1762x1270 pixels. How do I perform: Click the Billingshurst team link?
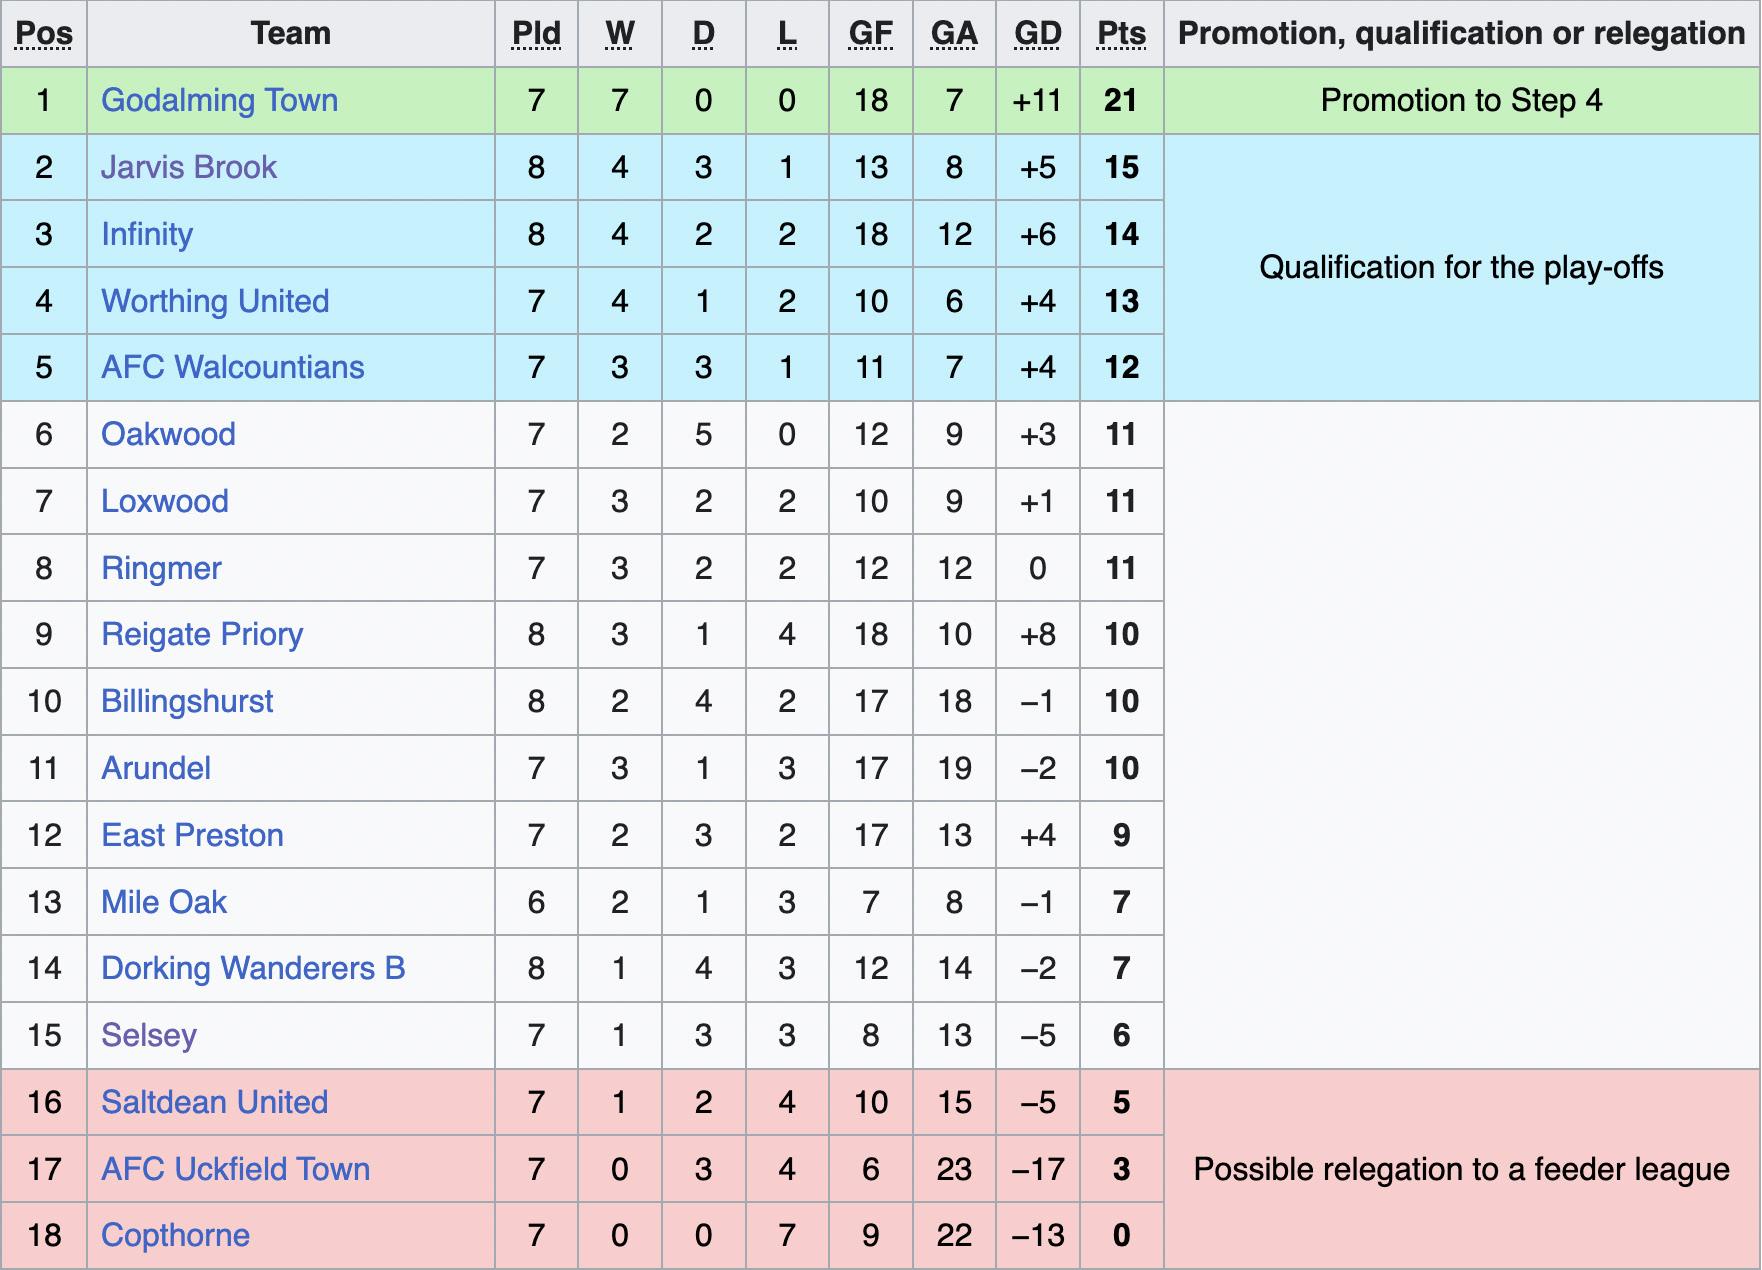187,701
